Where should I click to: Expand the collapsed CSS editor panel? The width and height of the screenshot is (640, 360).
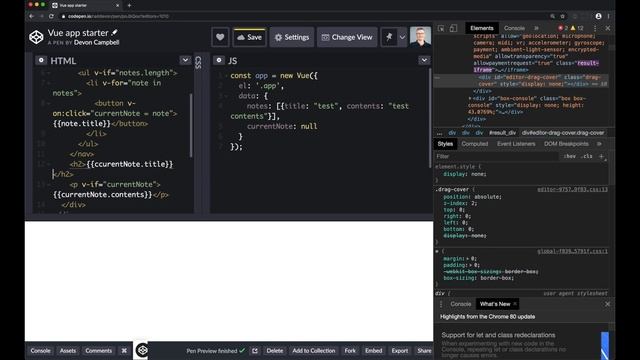coord(198,62)
